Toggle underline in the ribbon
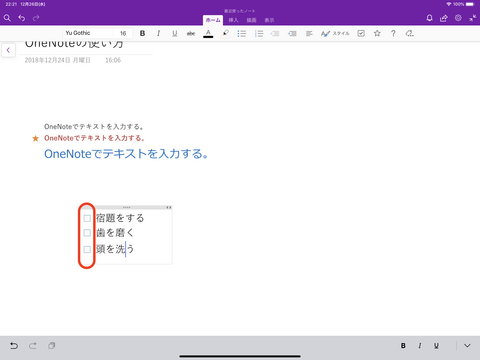 click(x=175, y=33)
